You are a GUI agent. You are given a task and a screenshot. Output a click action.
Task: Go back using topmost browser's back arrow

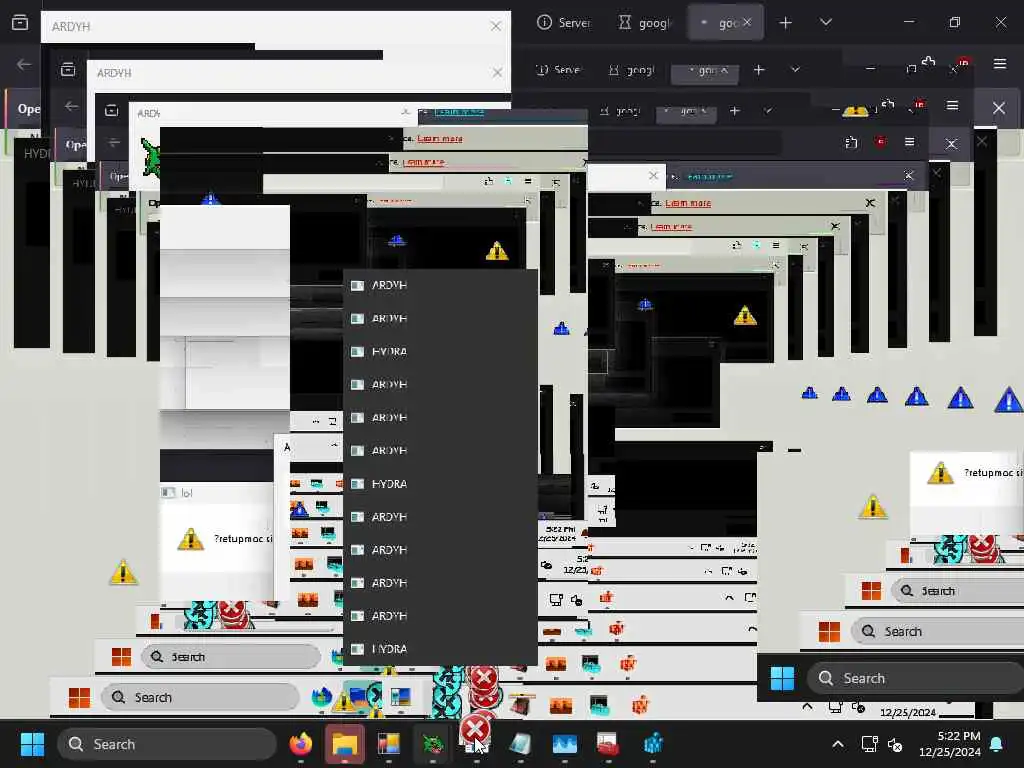[24, 64]
